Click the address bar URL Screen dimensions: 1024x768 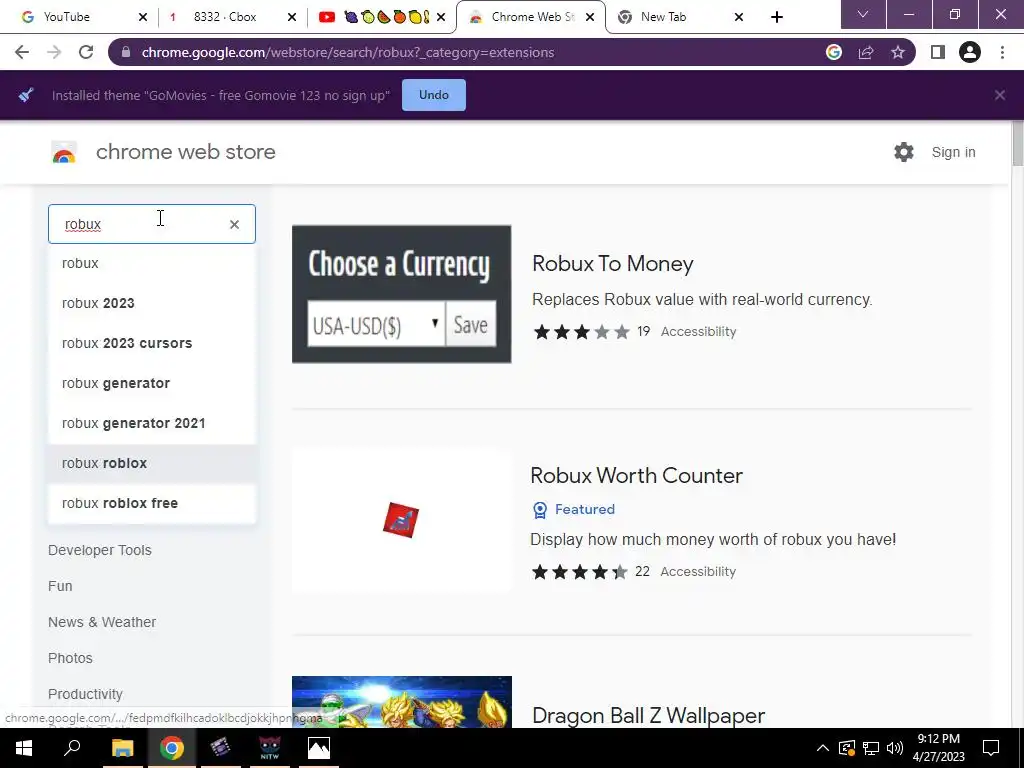[347, 52]
